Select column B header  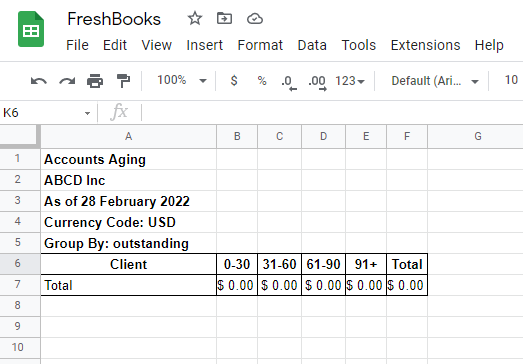pyautogui.click(x=237, y=136)
